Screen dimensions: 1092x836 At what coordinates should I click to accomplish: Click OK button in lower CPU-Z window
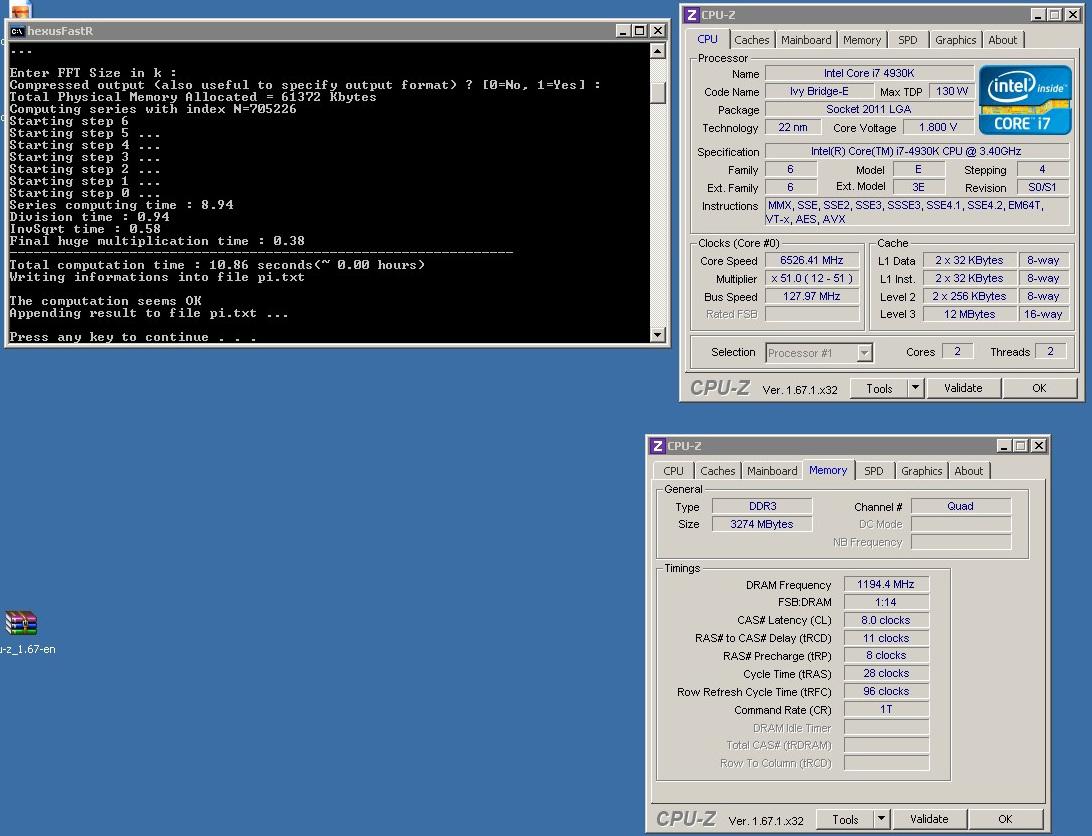[1005, 819]
